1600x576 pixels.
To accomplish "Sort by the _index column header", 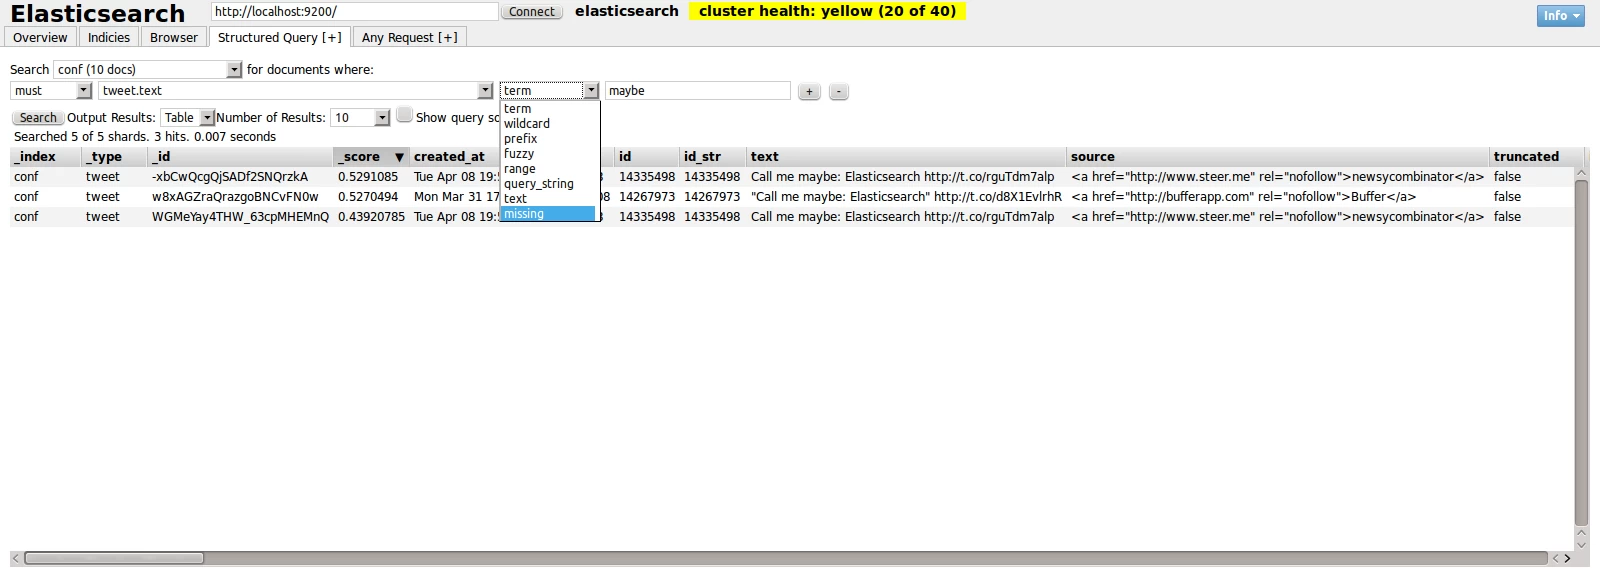I will [46, 157].
